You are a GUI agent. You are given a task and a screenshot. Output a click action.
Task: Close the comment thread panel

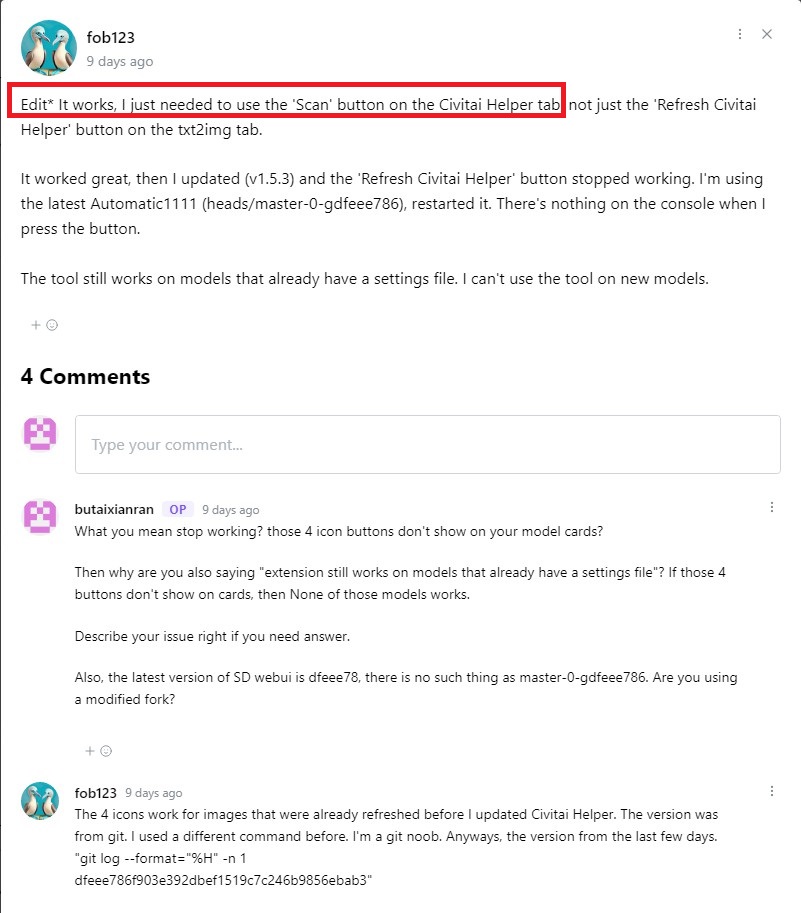(767, 34)
